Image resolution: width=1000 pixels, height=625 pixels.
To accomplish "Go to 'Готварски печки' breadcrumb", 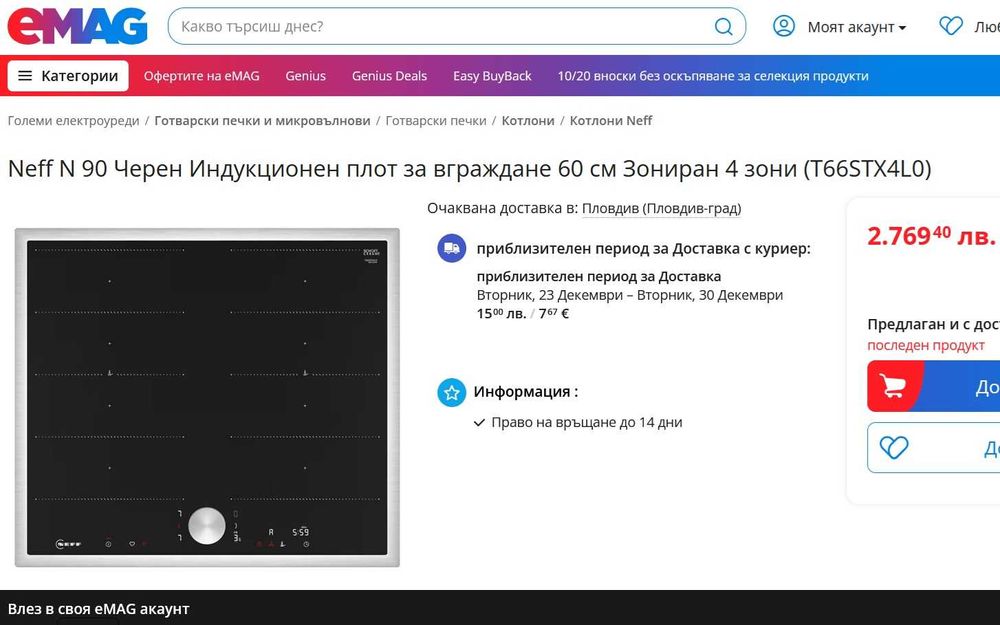I will click(x=436, y=121).
